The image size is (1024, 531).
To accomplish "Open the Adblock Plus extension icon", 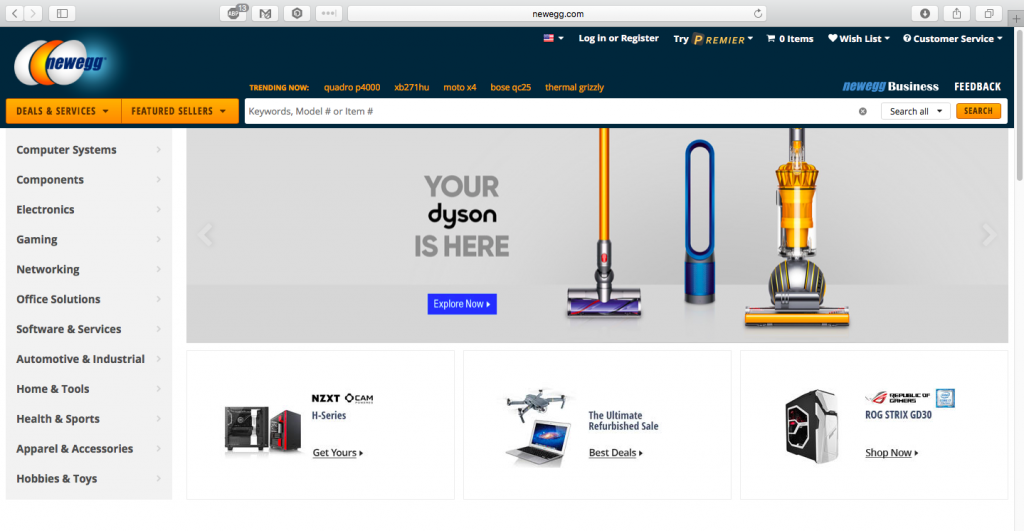I will click(x=233, y=13).
